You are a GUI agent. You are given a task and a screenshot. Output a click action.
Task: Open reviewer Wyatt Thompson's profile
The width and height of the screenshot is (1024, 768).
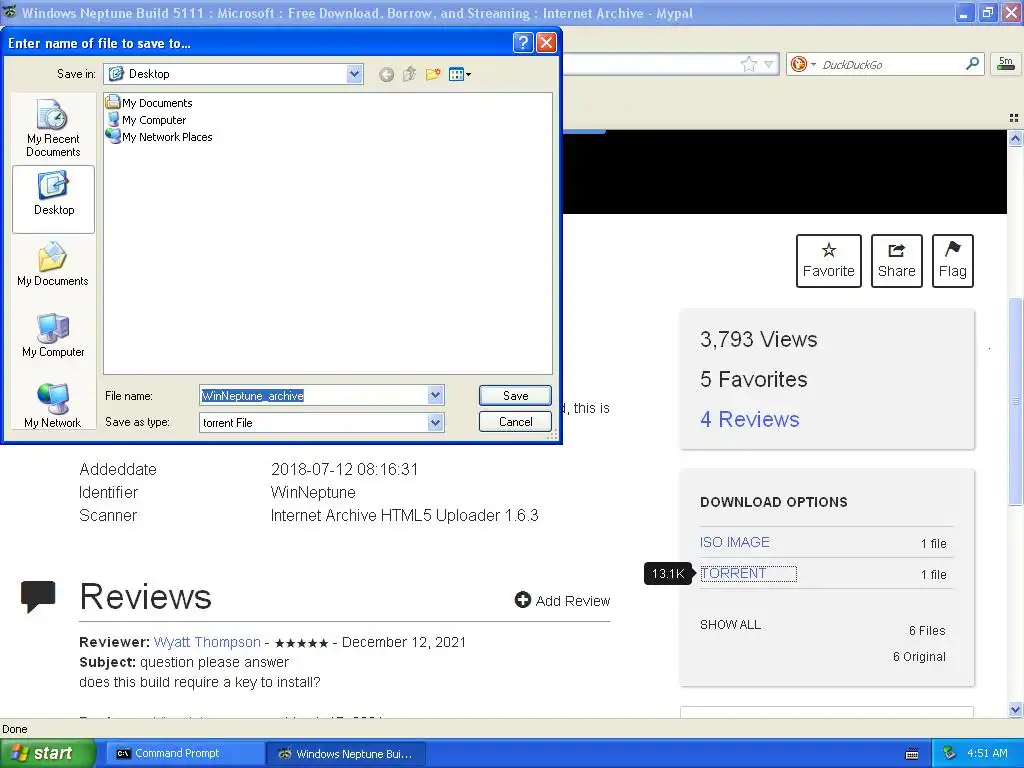pos(207,642)
